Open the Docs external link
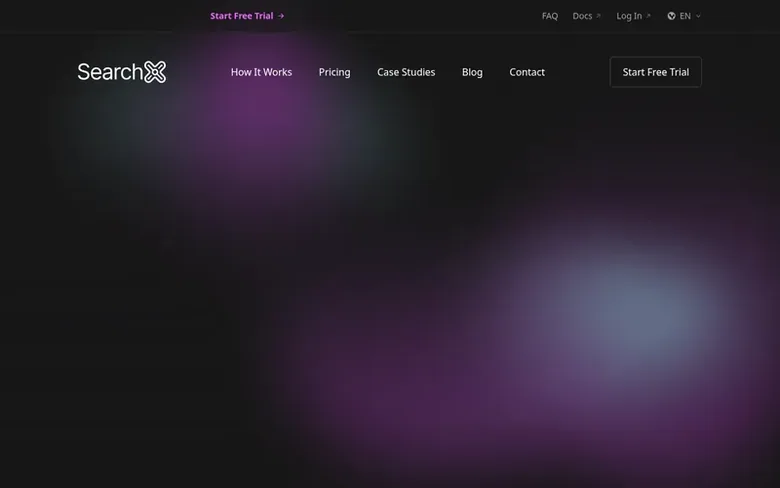Image resolution: width=780 pixels, height=488 pixels. [586, 16]
